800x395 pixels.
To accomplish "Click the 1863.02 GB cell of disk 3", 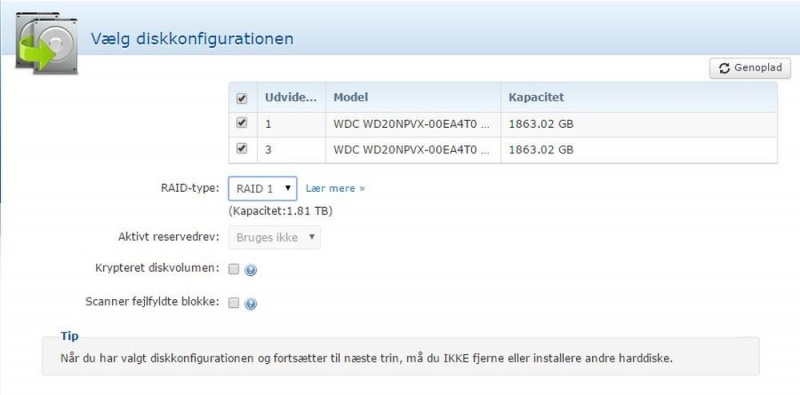I will (639, 150).
